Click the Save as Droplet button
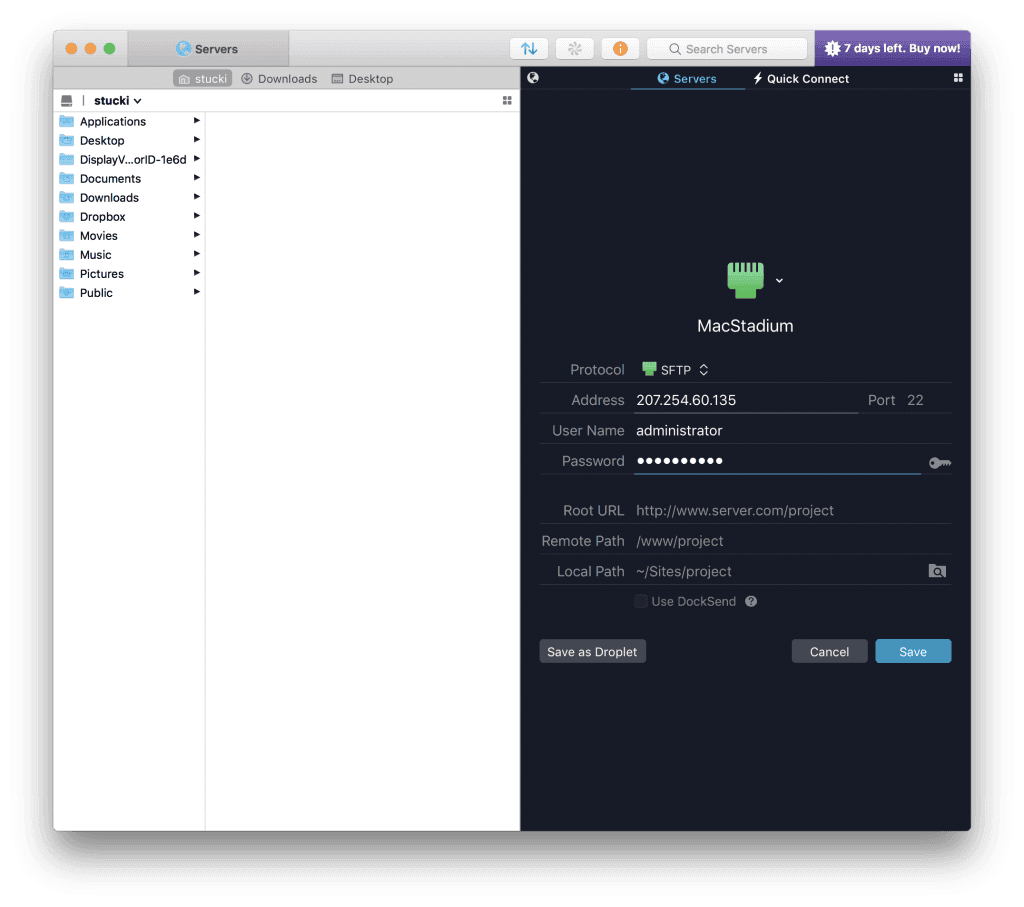Viewport: 1024px width, 907px height. click(x=592, y=650)
